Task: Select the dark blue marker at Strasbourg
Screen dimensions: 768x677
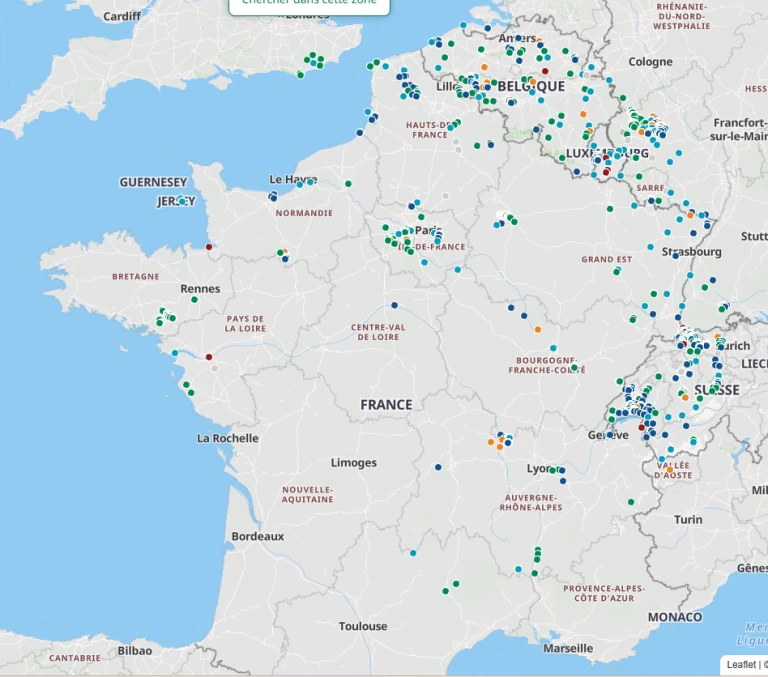Action: 675,256
